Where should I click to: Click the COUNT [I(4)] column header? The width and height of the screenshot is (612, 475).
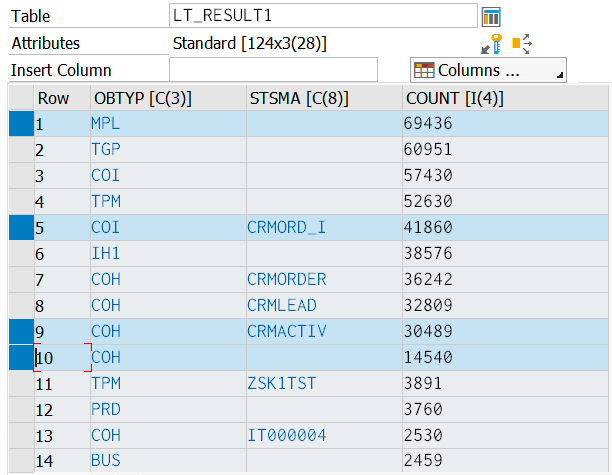coord(505,98)
